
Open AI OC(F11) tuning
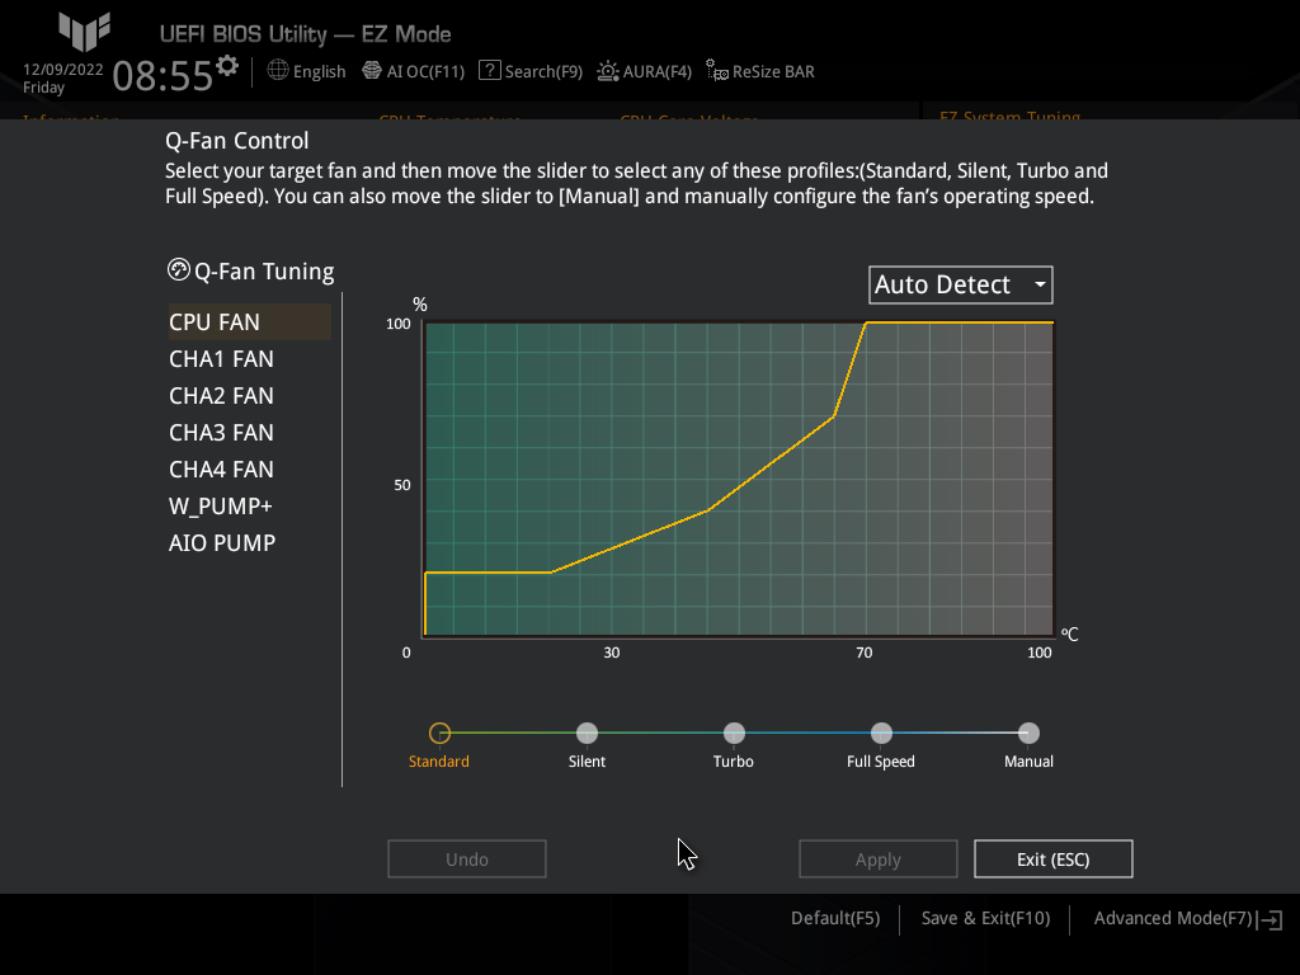[x=413, y=71]
